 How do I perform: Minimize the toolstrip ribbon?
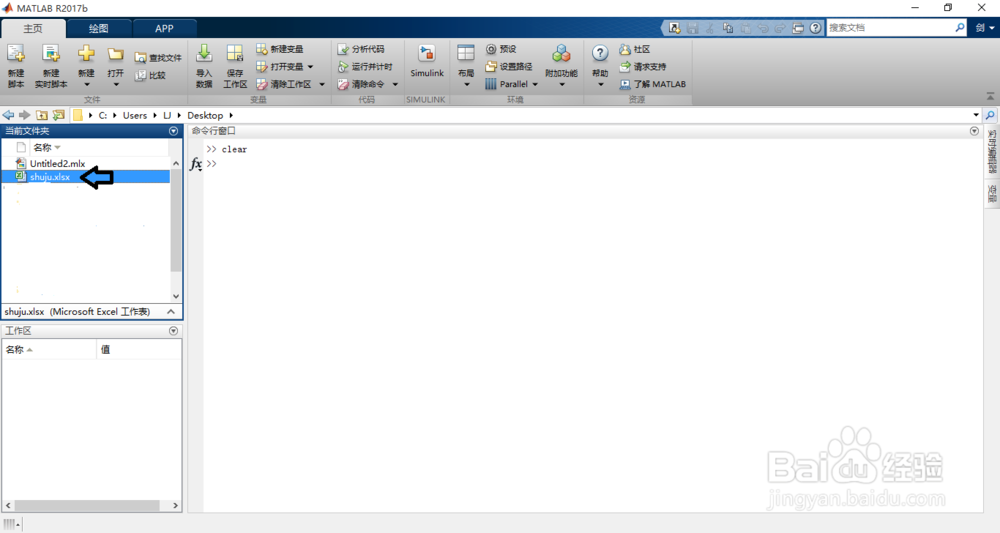[990, 97]
